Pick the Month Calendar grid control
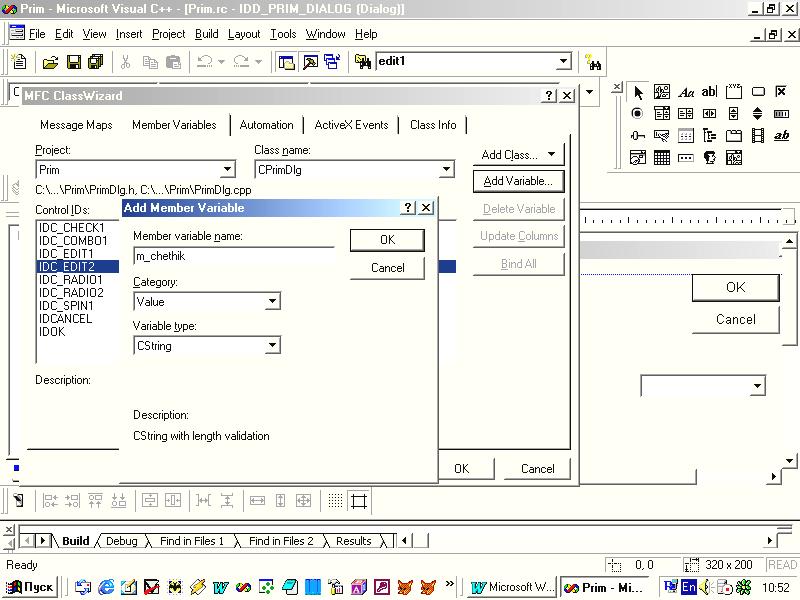Screen dimensions: 800x600 tap(662, 158)
